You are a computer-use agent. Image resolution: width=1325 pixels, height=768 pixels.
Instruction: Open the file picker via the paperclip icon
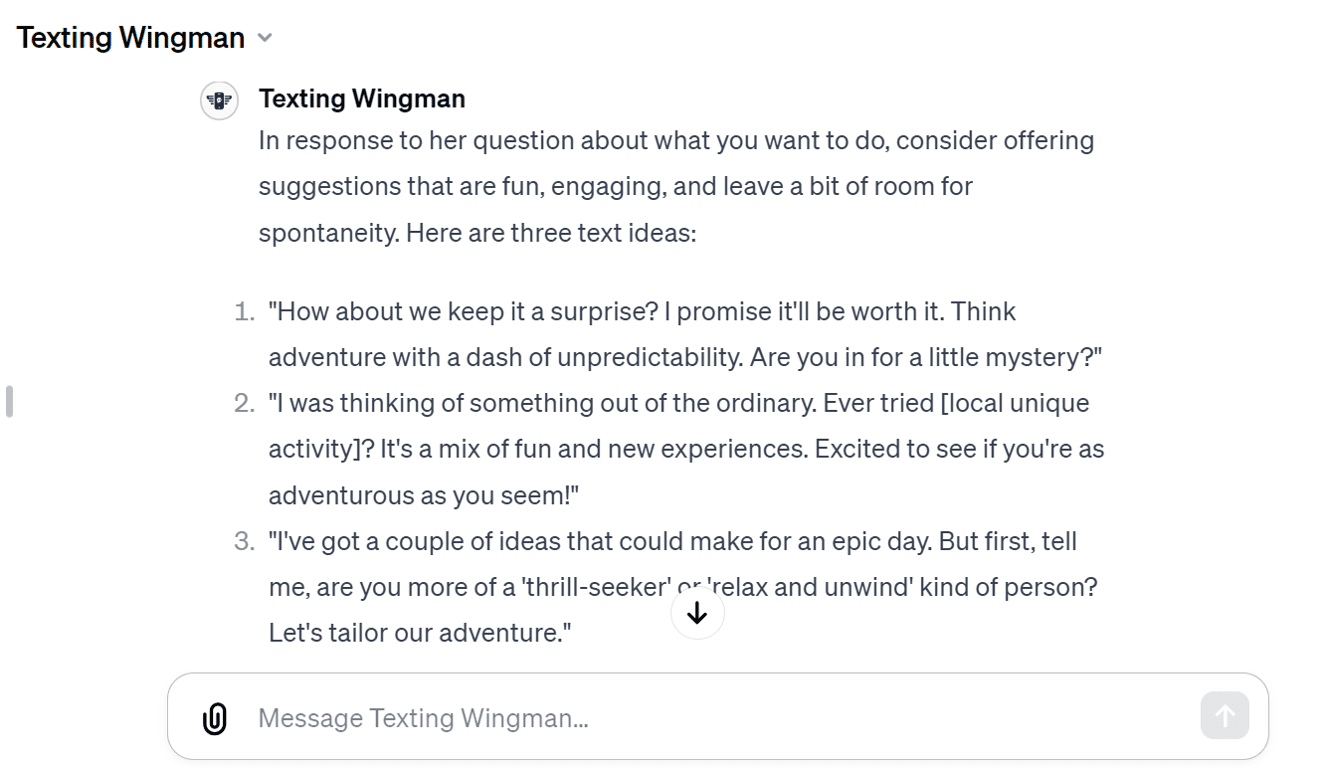[x=214, y=717]
